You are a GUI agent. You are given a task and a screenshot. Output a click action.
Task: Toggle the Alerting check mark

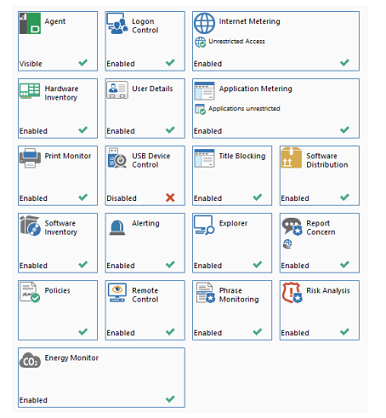click(x=170, y=264)
